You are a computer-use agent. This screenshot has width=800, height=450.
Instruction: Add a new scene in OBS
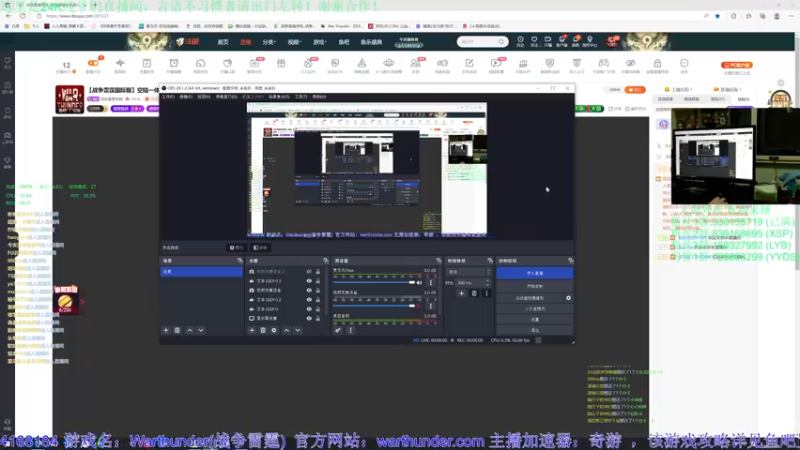pos(166,330)
